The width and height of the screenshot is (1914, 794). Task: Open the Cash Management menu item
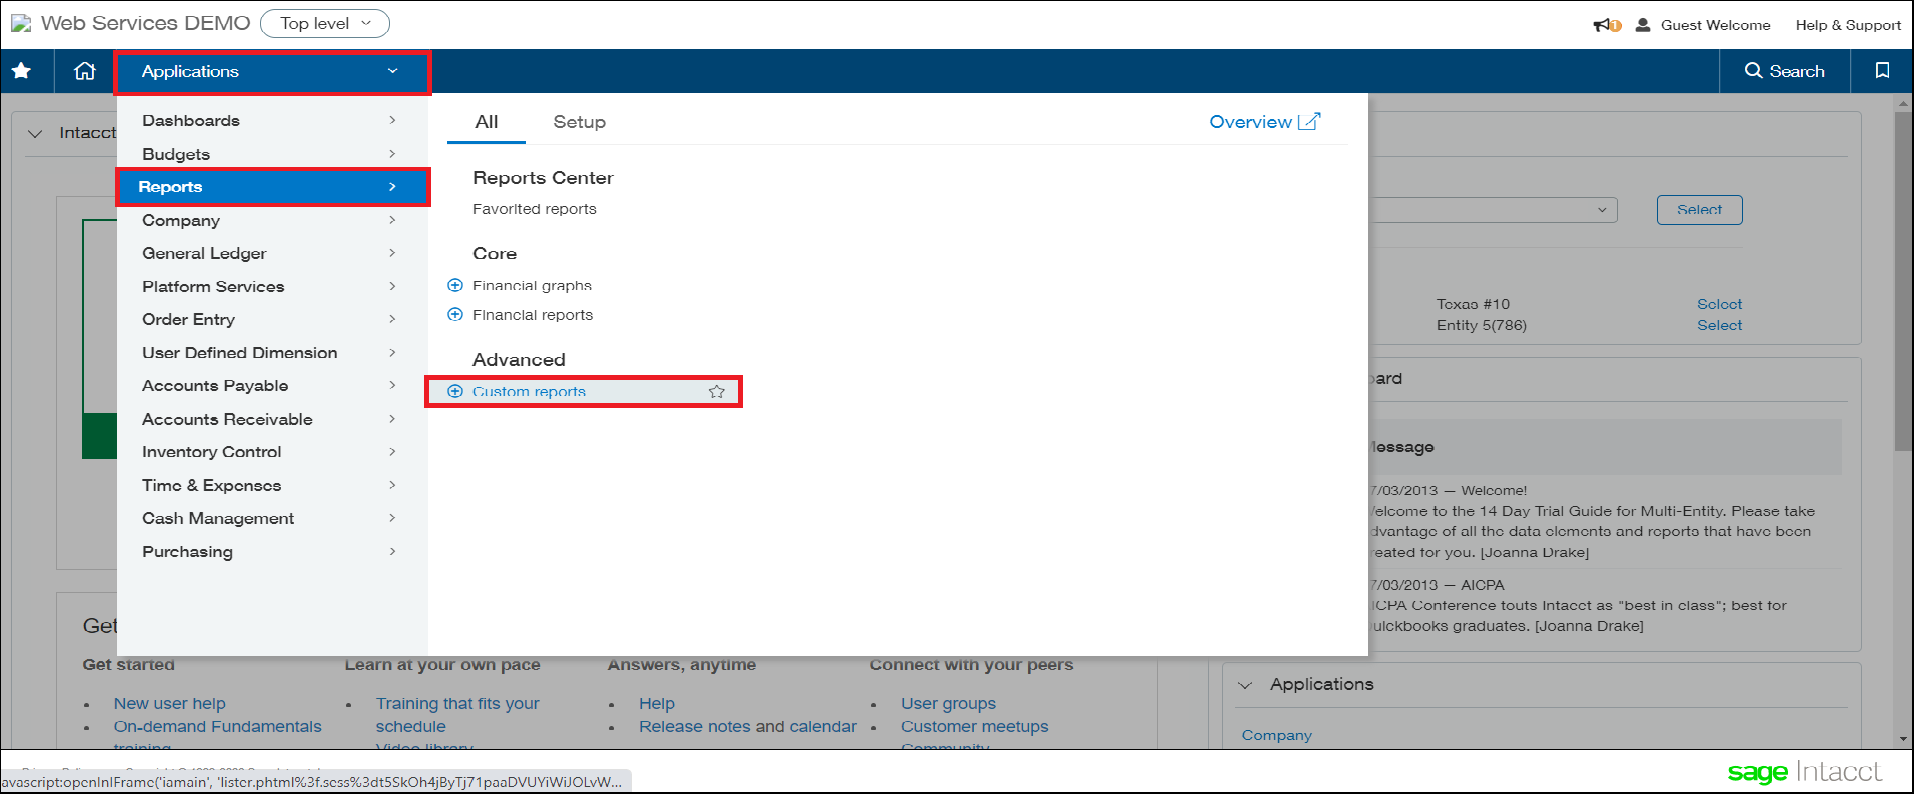[x=272, y=518]
